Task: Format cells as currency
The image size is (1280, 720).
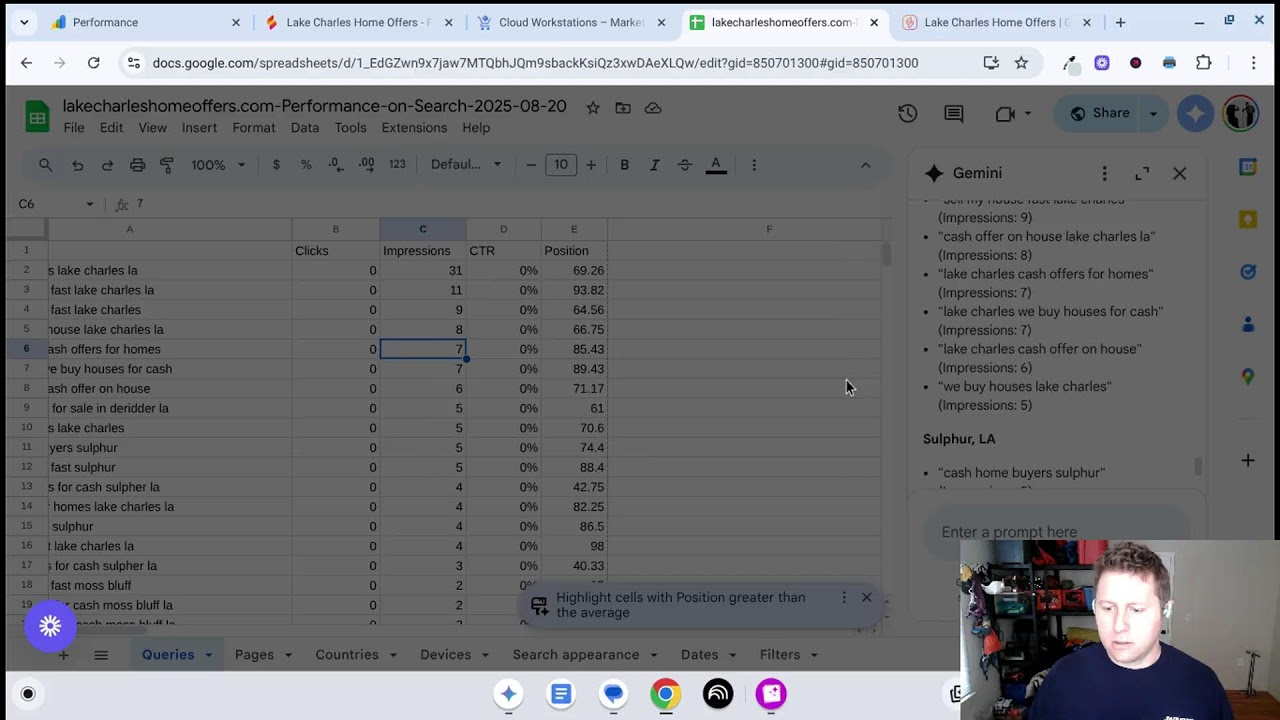Action: click(276, 165)
